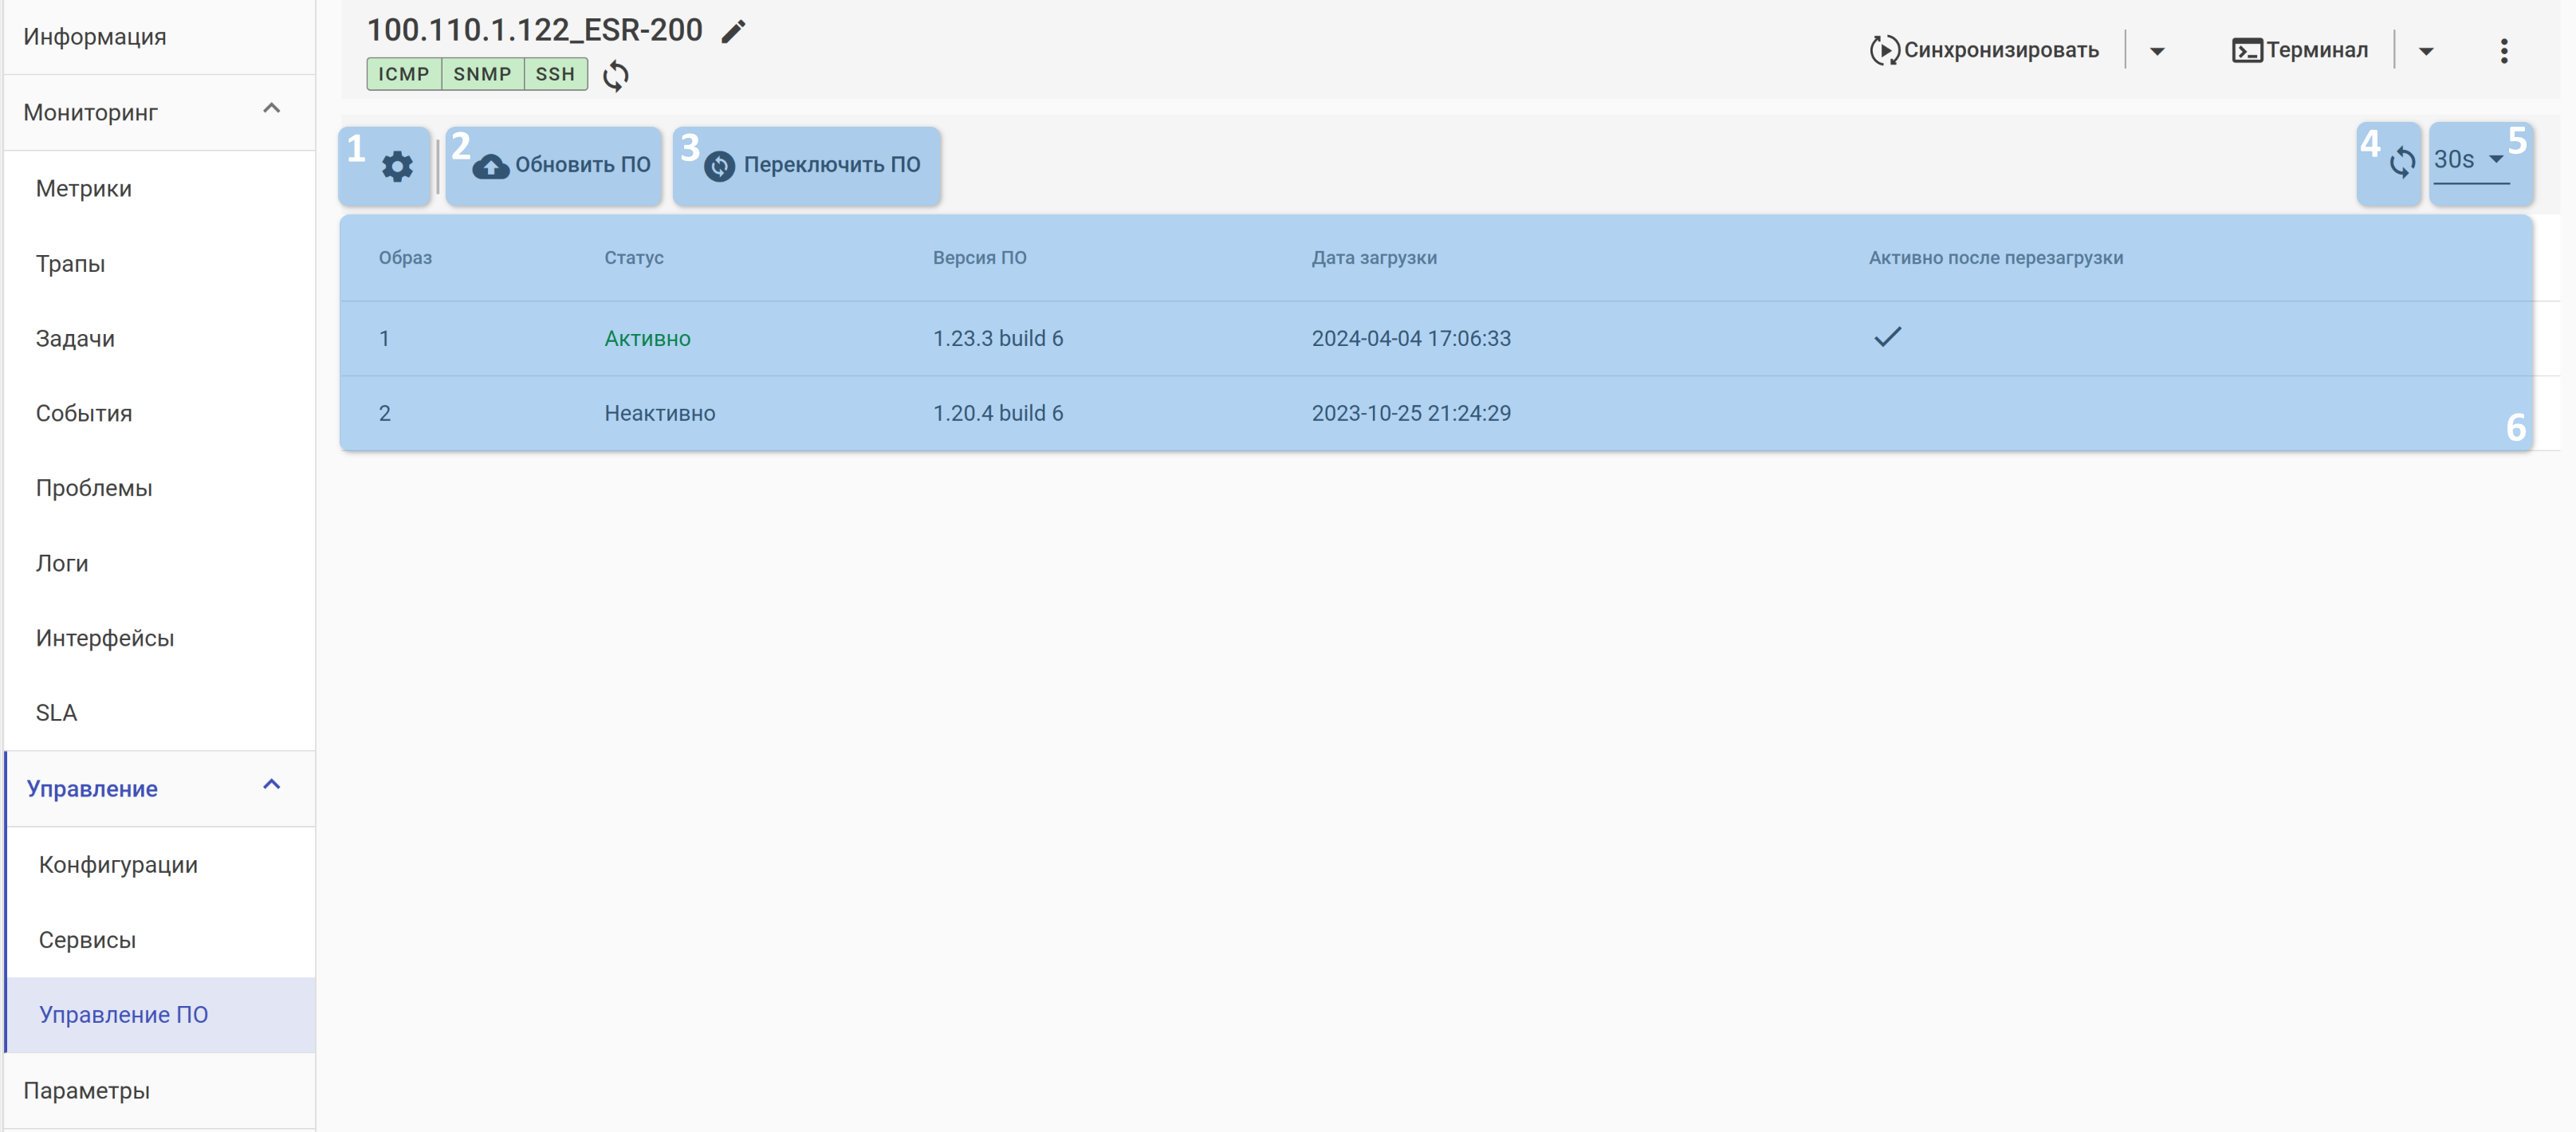Open the Метрики menu item
This screenshot has height=1132, width=2576.
(84, 189)
